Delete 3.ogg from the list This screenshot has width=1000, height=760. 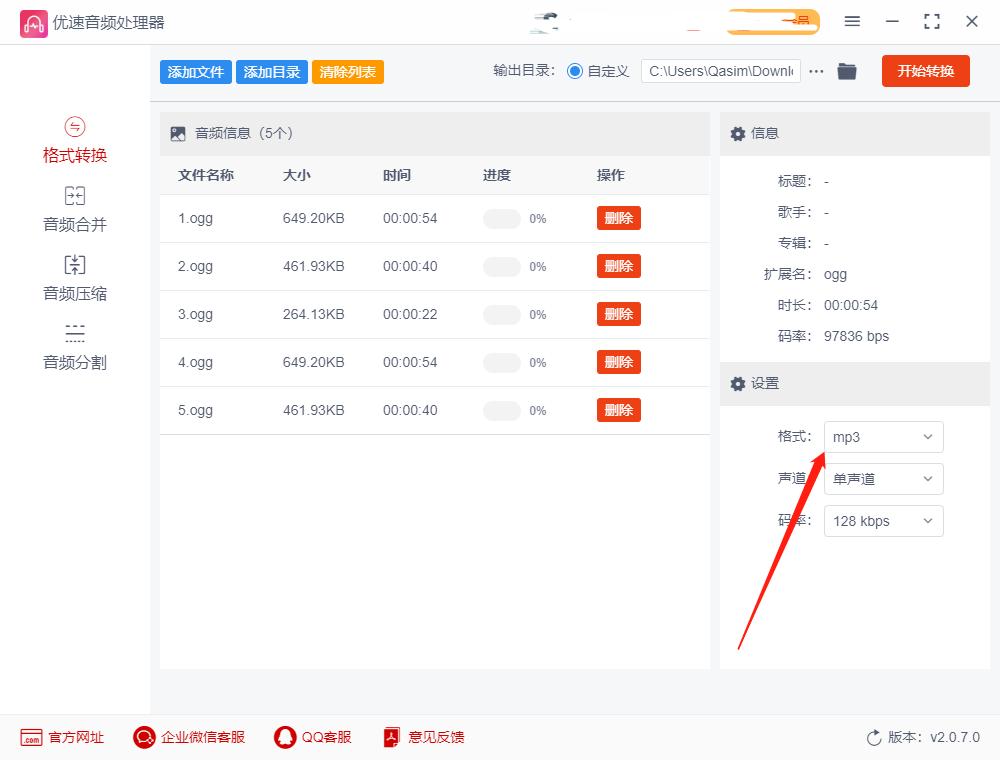(x=618, y=314)
